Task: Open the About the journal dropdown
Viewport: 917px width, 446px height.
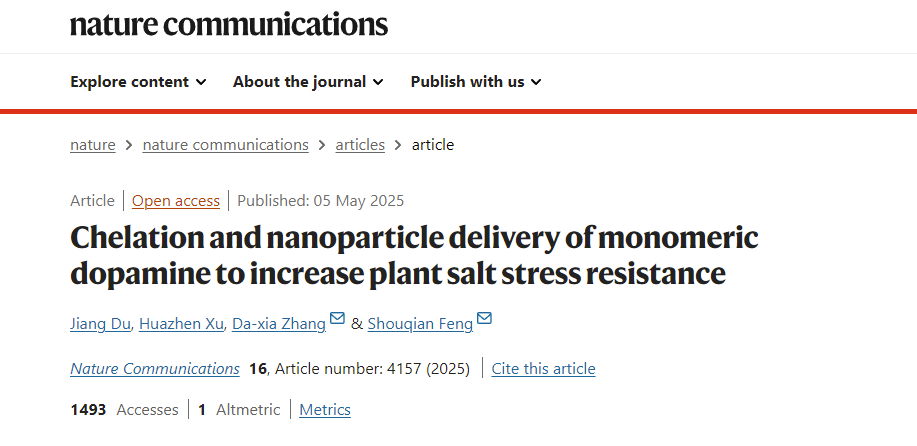Action: (x=308, y=82)
